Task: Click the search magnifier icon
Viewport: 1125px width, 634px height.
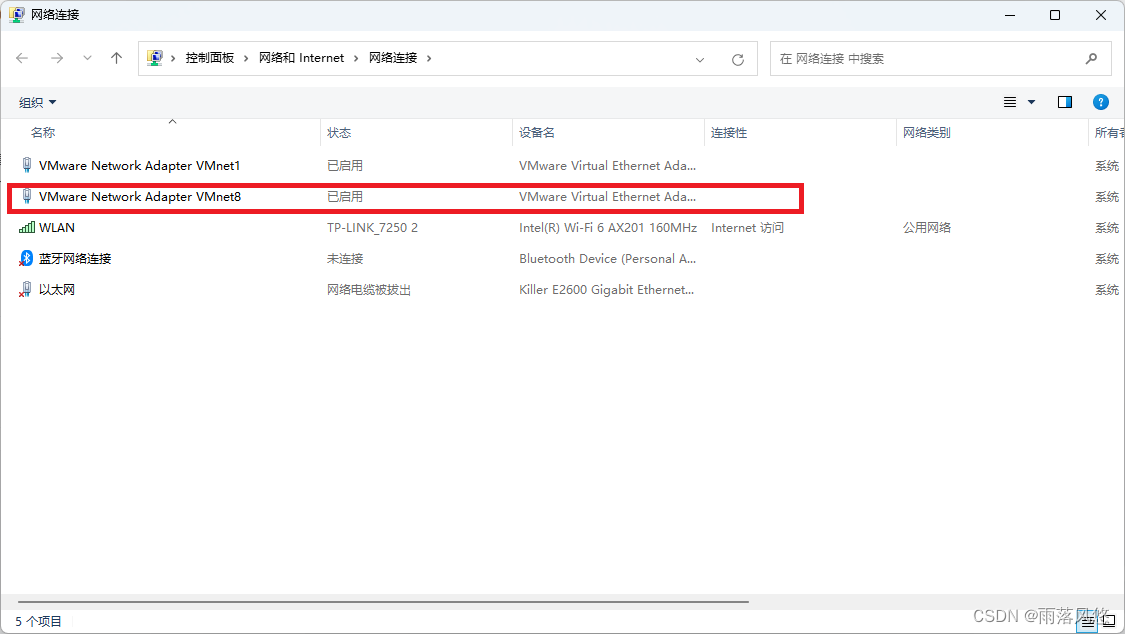Action: click(1091, 59)
